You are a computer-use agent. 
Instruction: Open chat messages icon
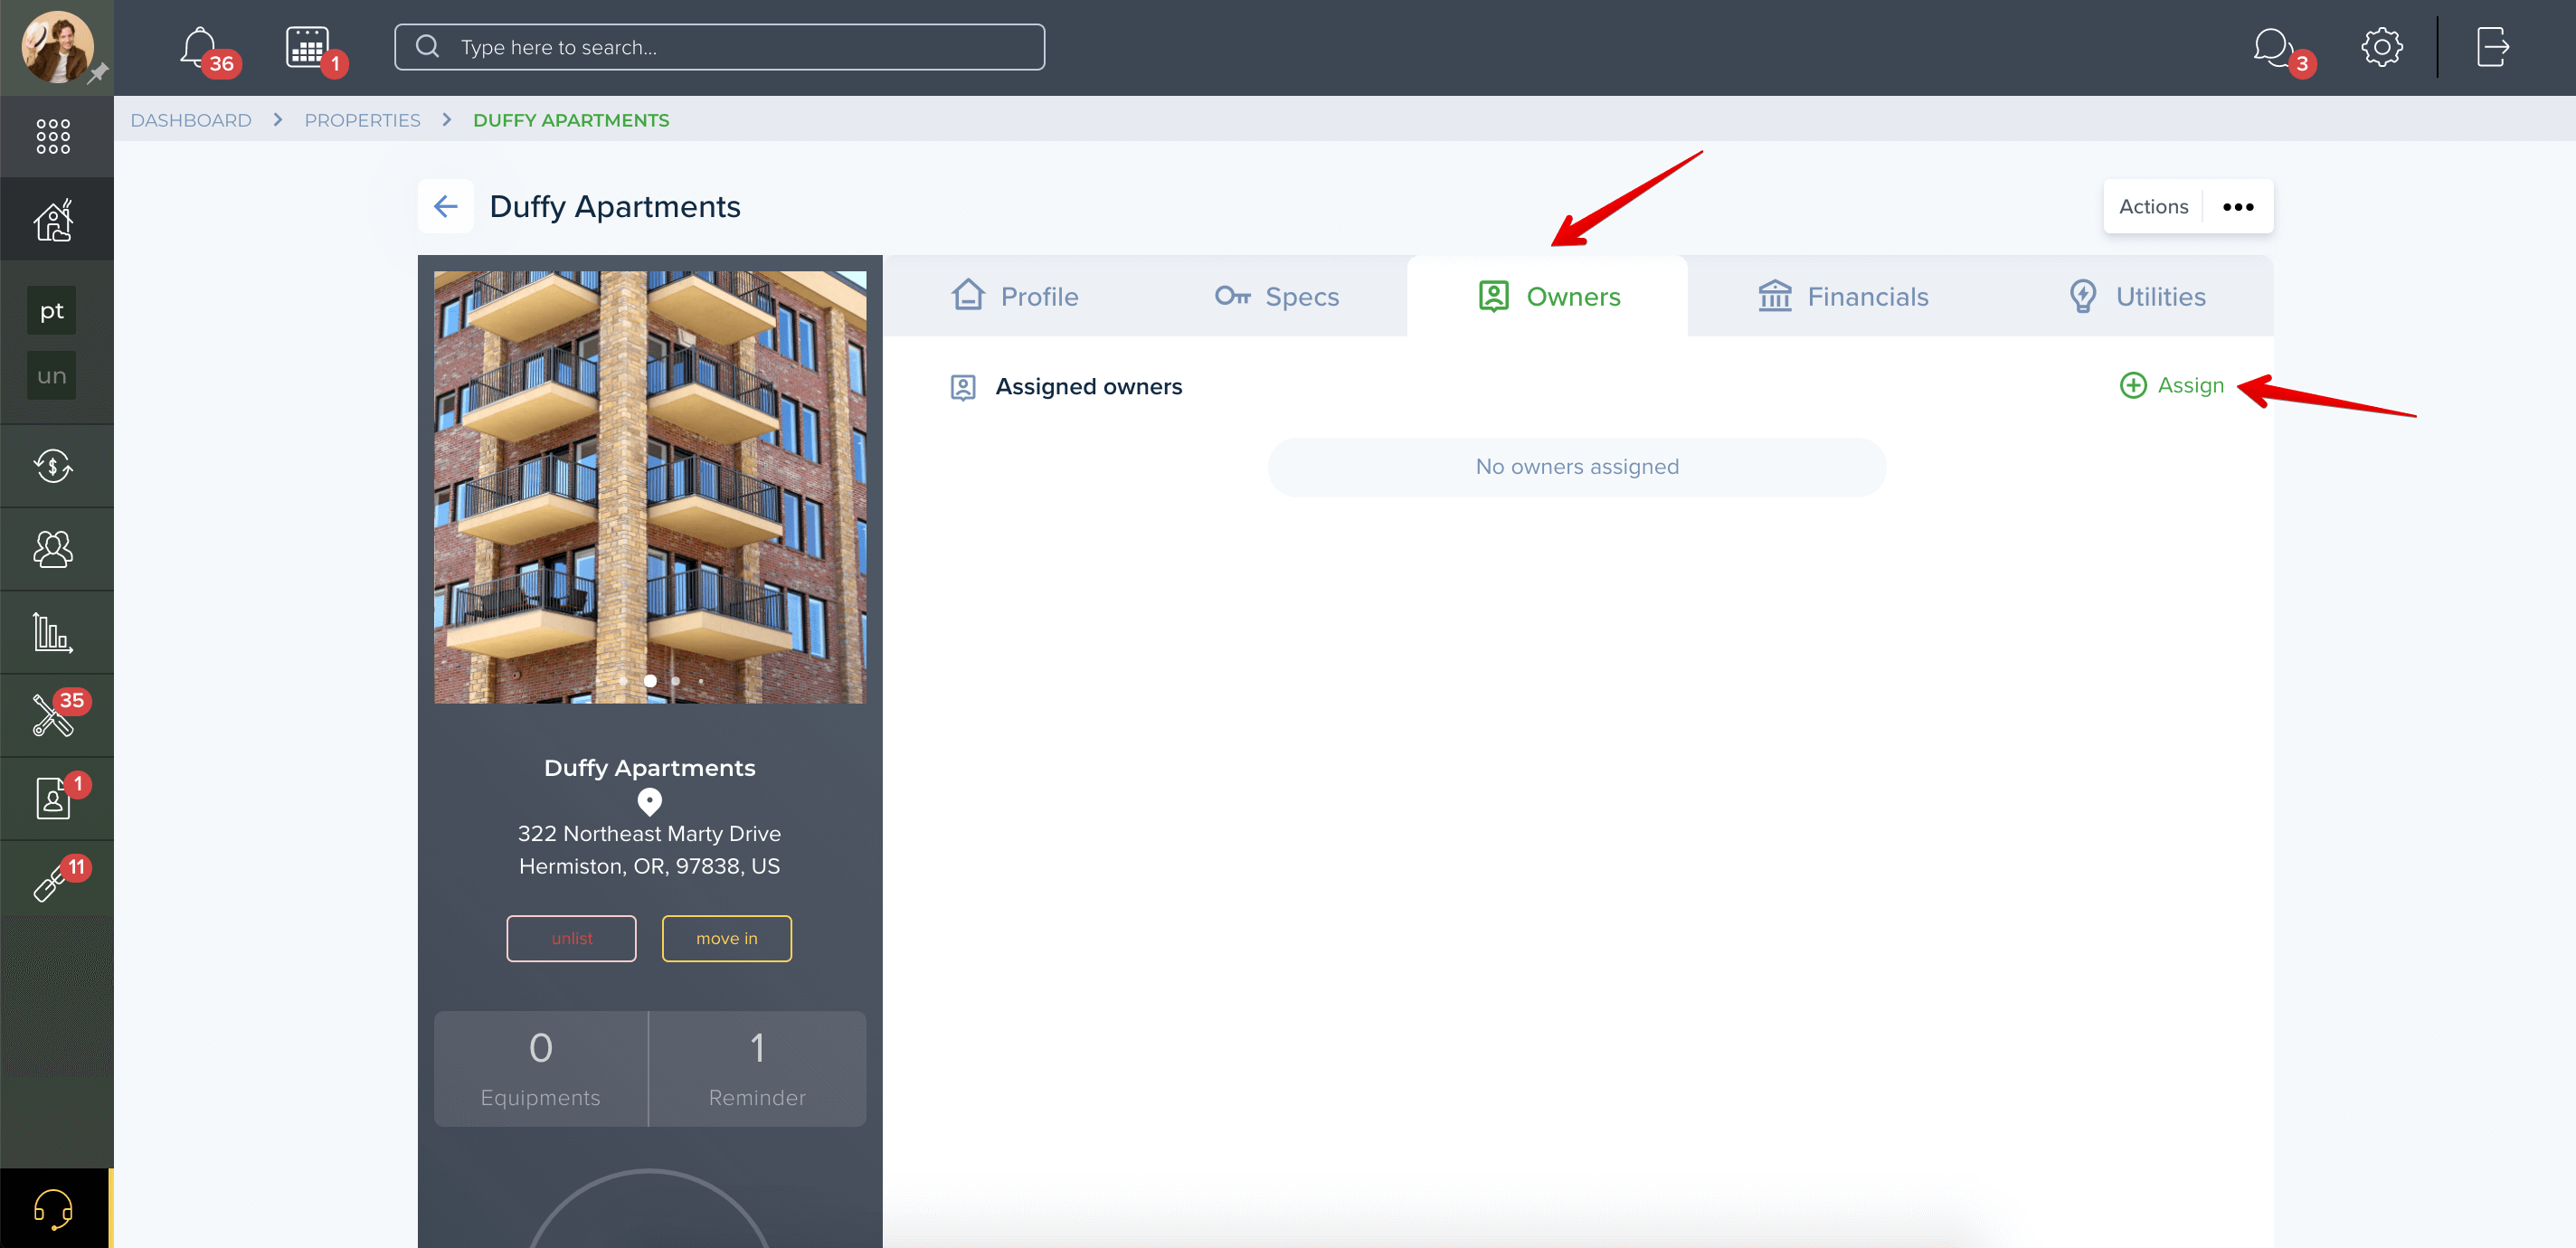tap(2273, 47)
